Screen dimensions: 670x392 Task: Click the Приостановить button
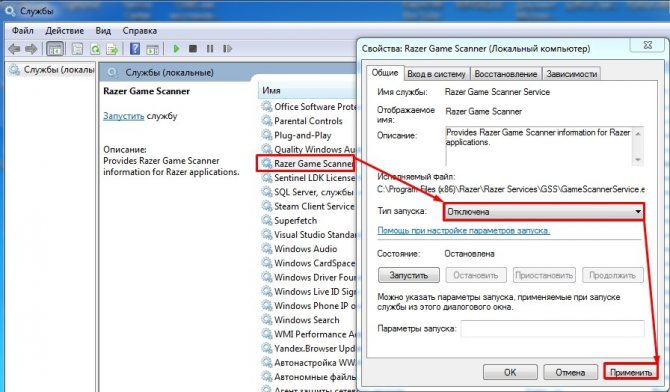(544, 275)
